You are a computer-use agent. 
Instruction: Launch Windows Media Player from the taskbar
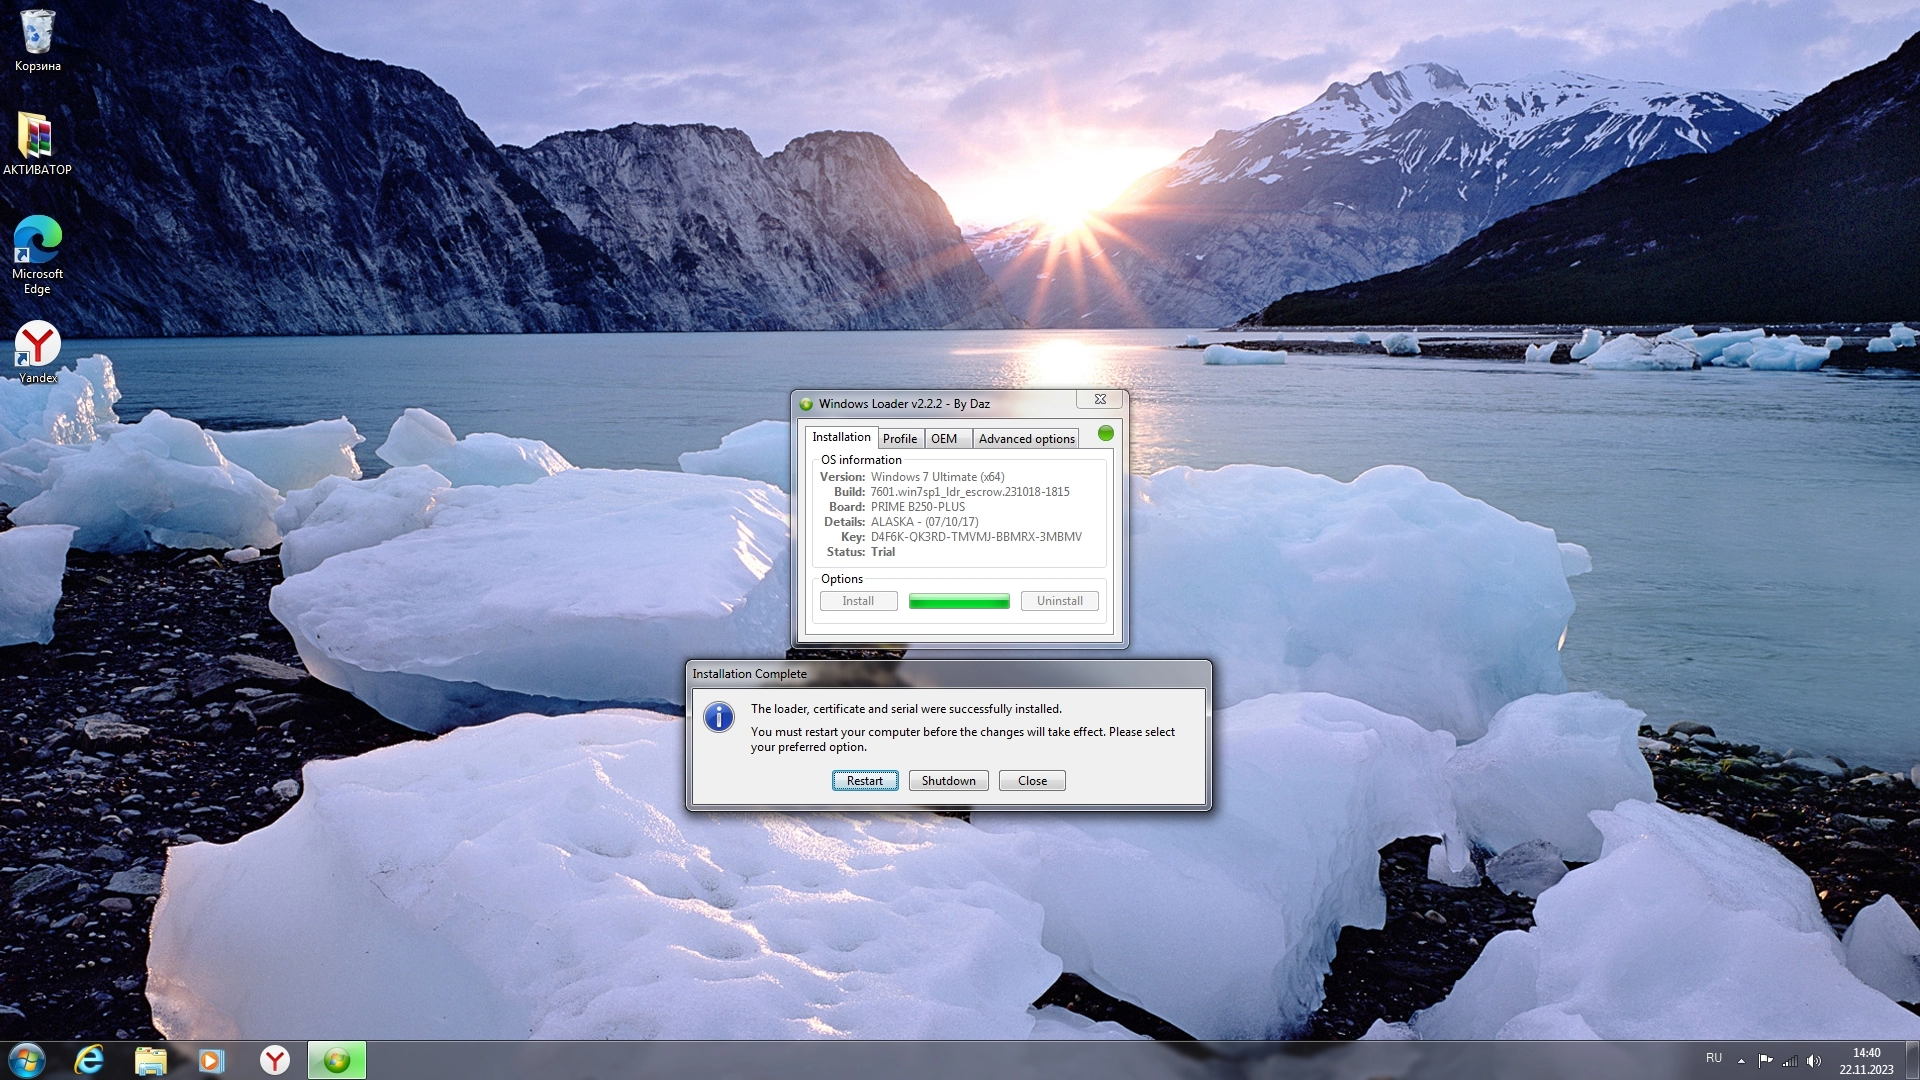tap(211, 1060)
